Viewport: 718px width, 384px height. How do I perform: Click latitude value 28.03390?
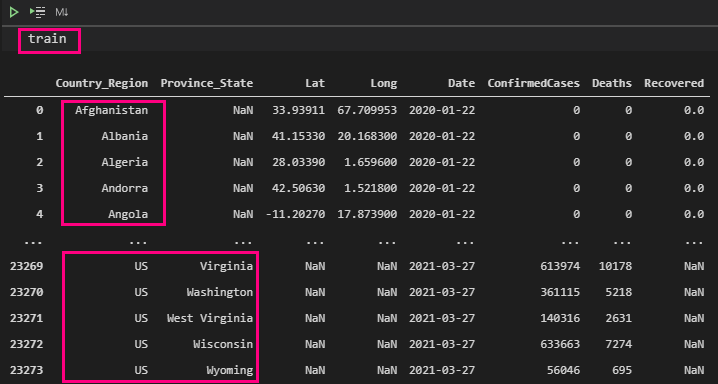point(299,162)
